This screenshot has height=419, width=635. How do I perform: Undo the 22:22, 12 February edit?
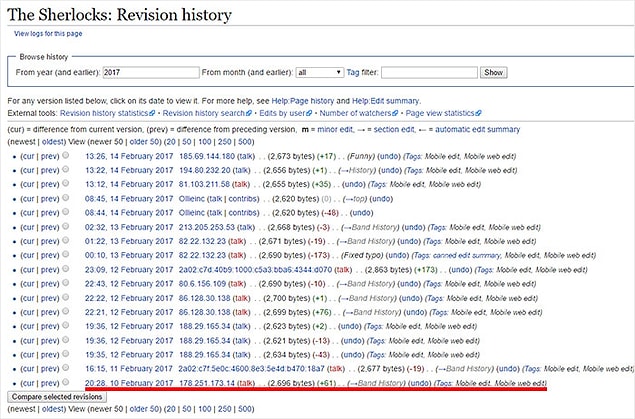(x=411, y=298)
